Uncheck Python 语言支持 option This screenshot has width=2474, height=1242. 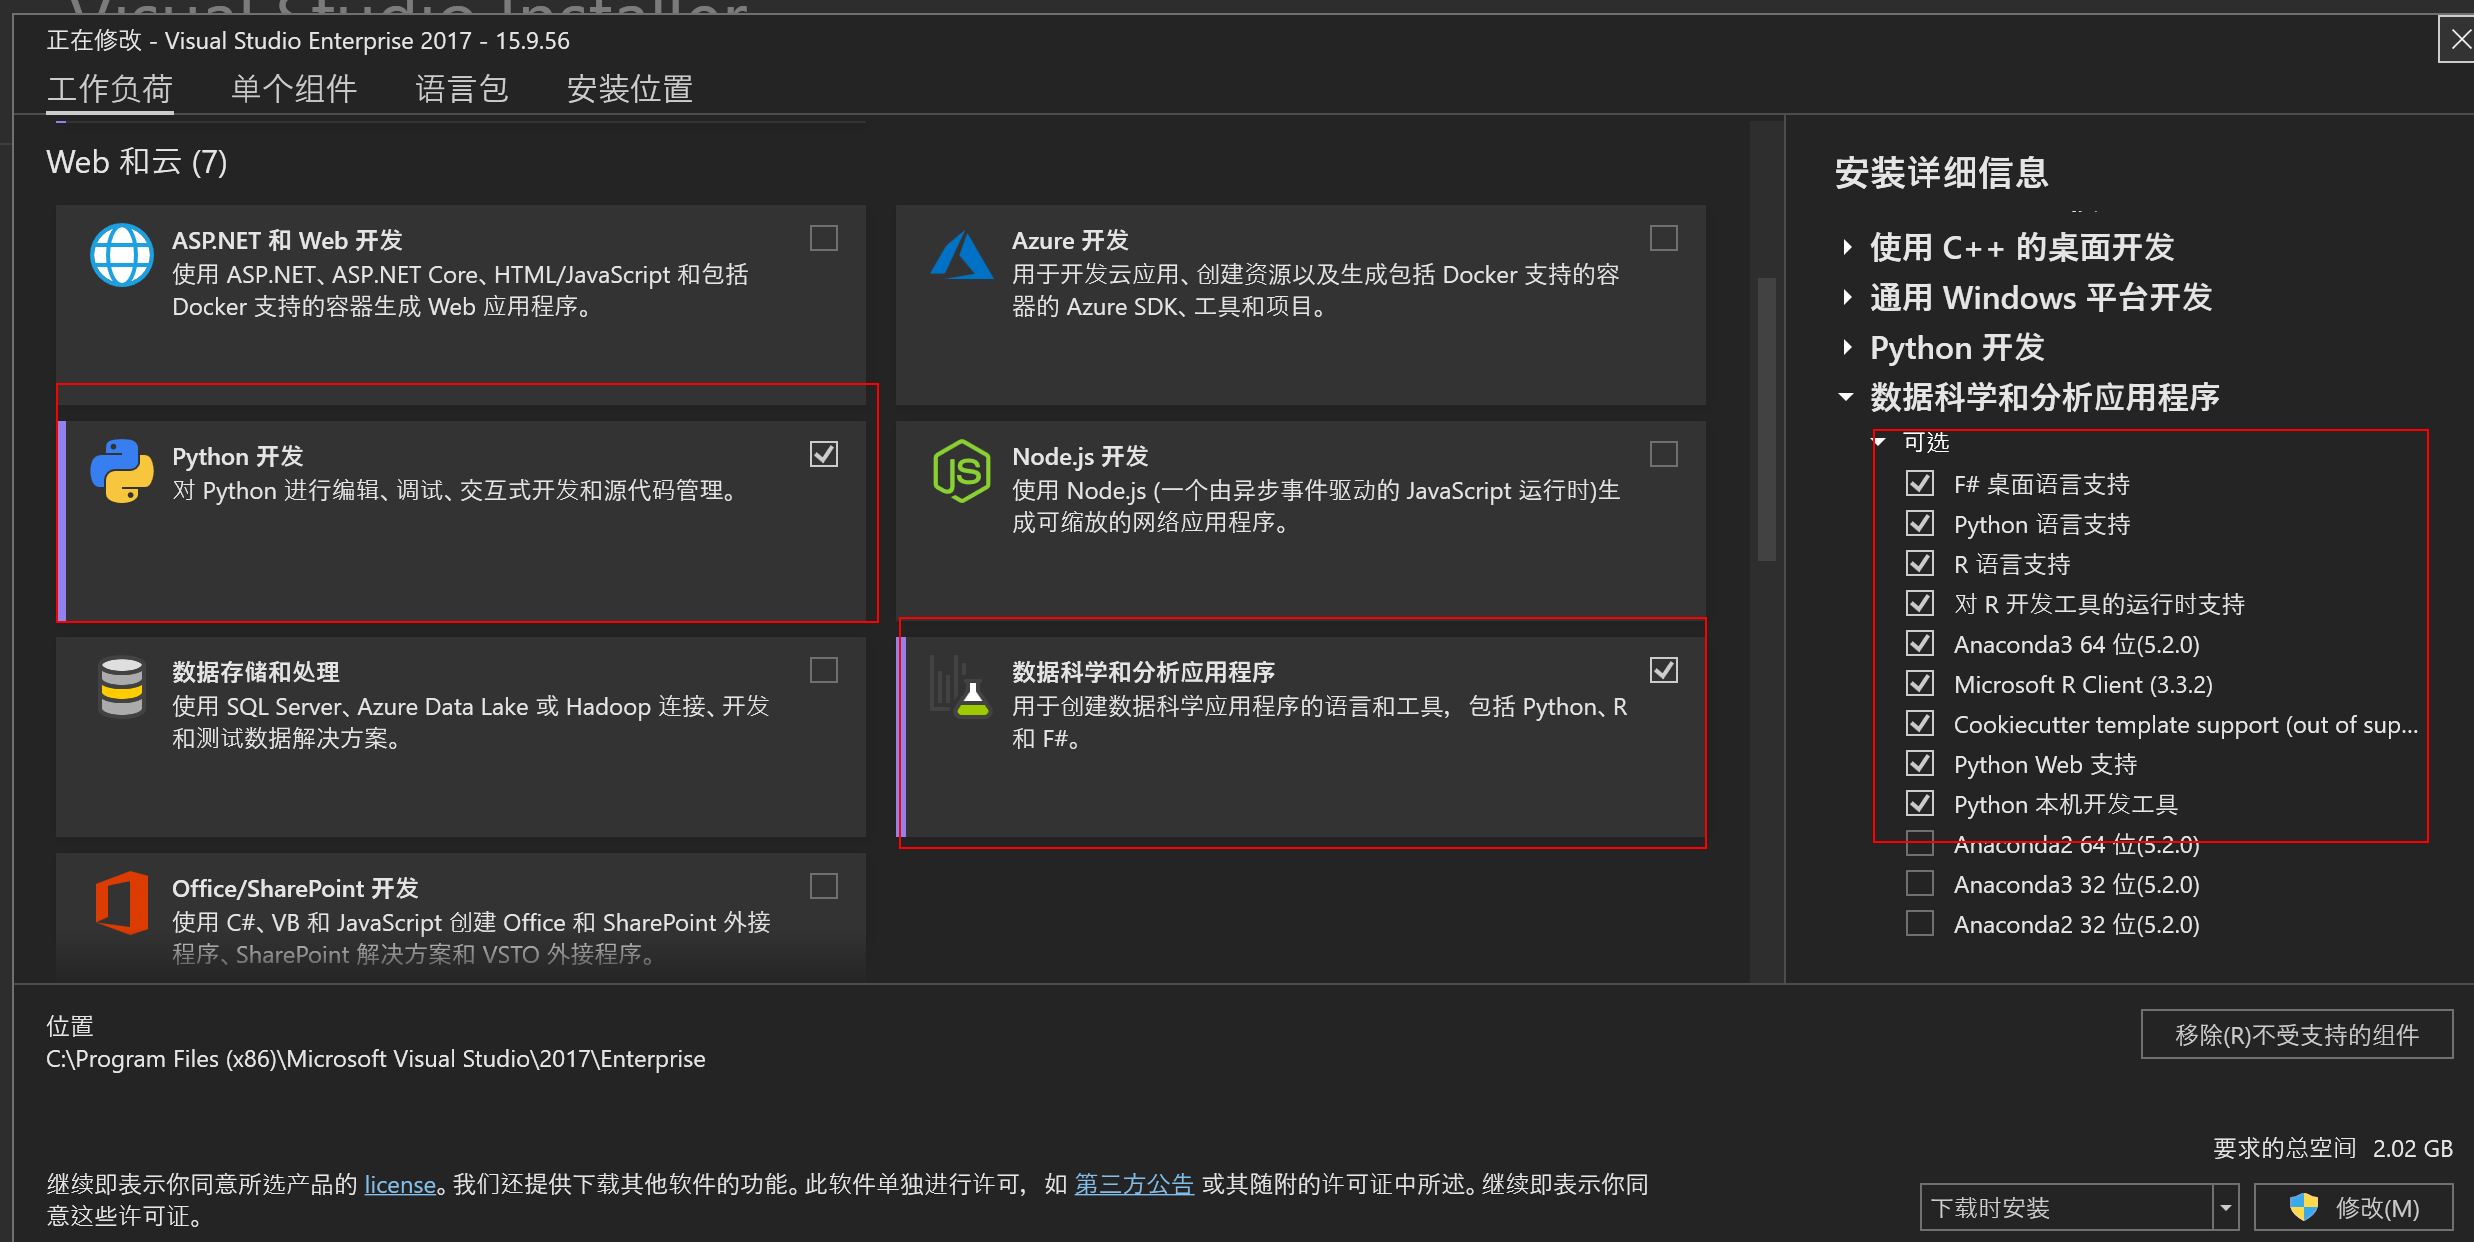pyautogui.click(x=1920, y=524)
